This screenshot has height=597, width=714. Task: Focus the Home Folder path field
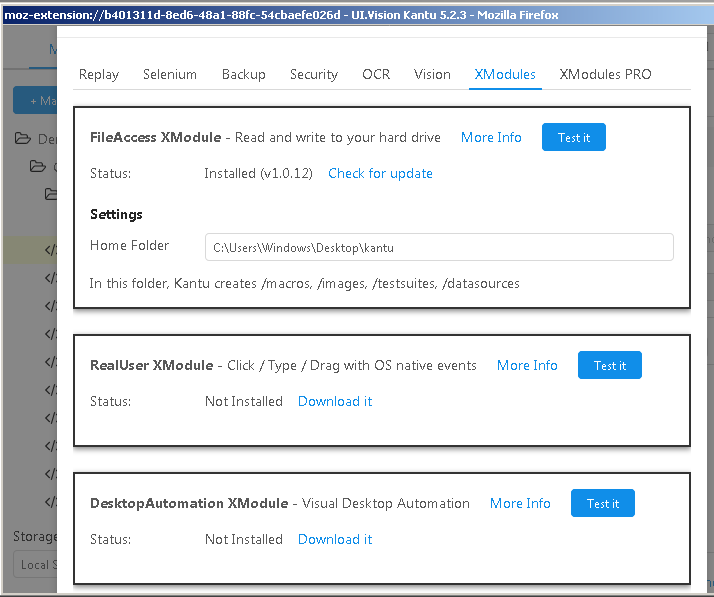[x=439, y=247]
